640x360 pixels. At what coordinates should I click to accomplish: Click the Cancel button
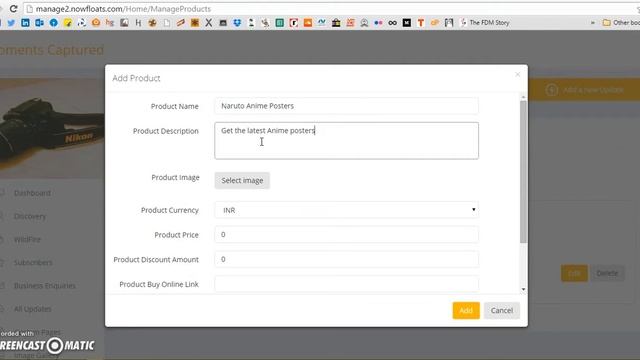[x=502, y=310]
